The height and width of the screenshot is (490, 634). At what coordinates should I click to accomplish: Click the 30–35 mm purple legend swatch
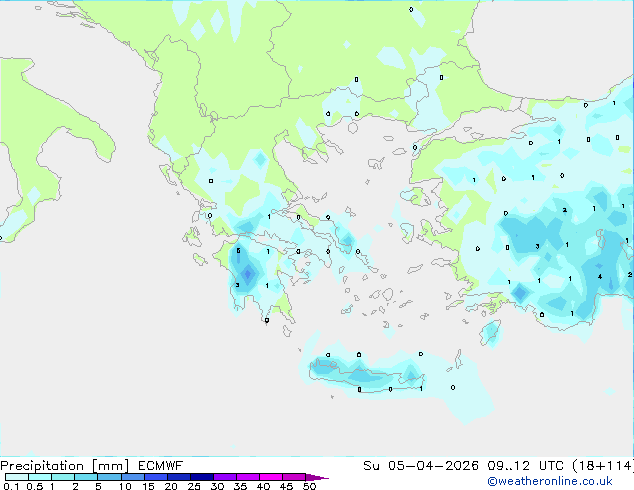(225, 477)
